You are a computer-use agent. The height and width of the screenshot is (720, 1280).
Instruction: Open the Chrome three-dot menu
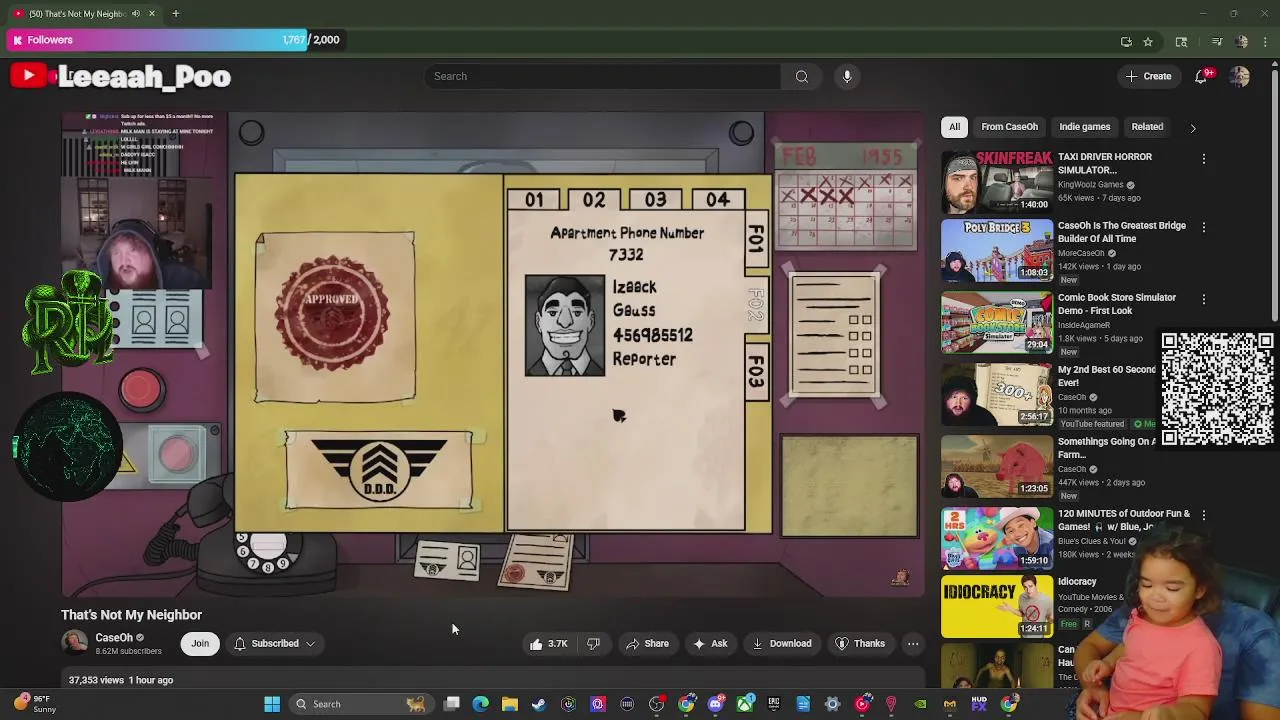(1266, 42)
